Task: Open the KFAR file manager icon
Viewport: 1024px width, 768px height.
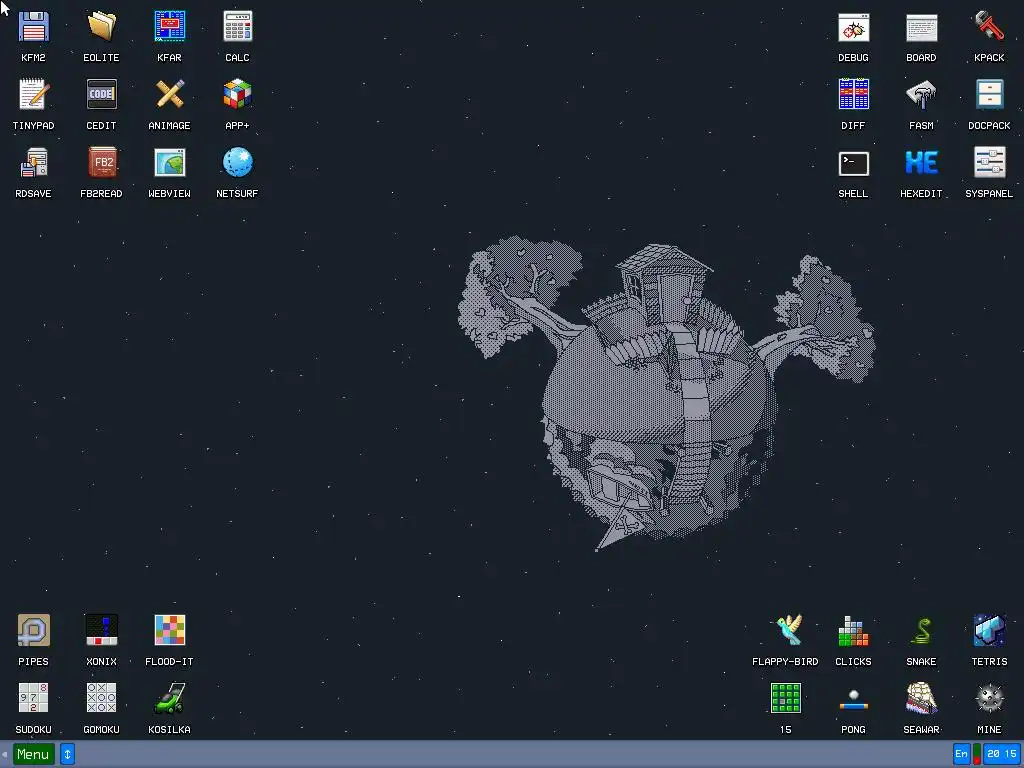Action: coord(169,27)
